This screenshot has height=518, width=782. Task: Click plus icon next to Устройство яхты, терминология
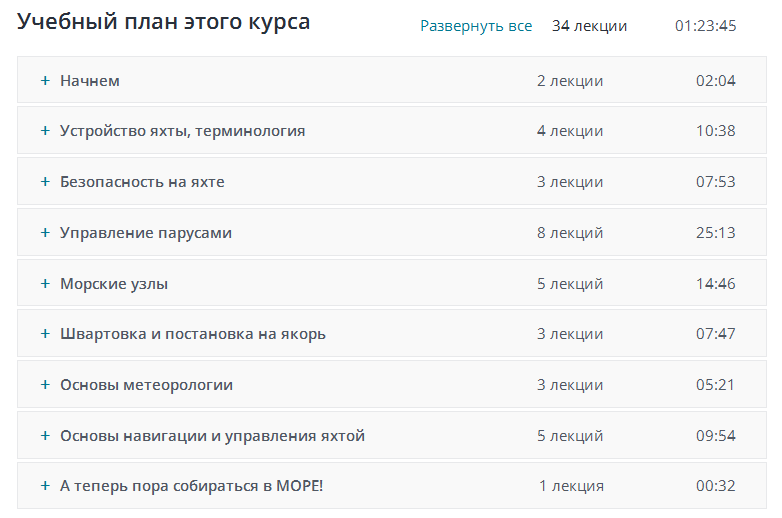click(45, 131)
